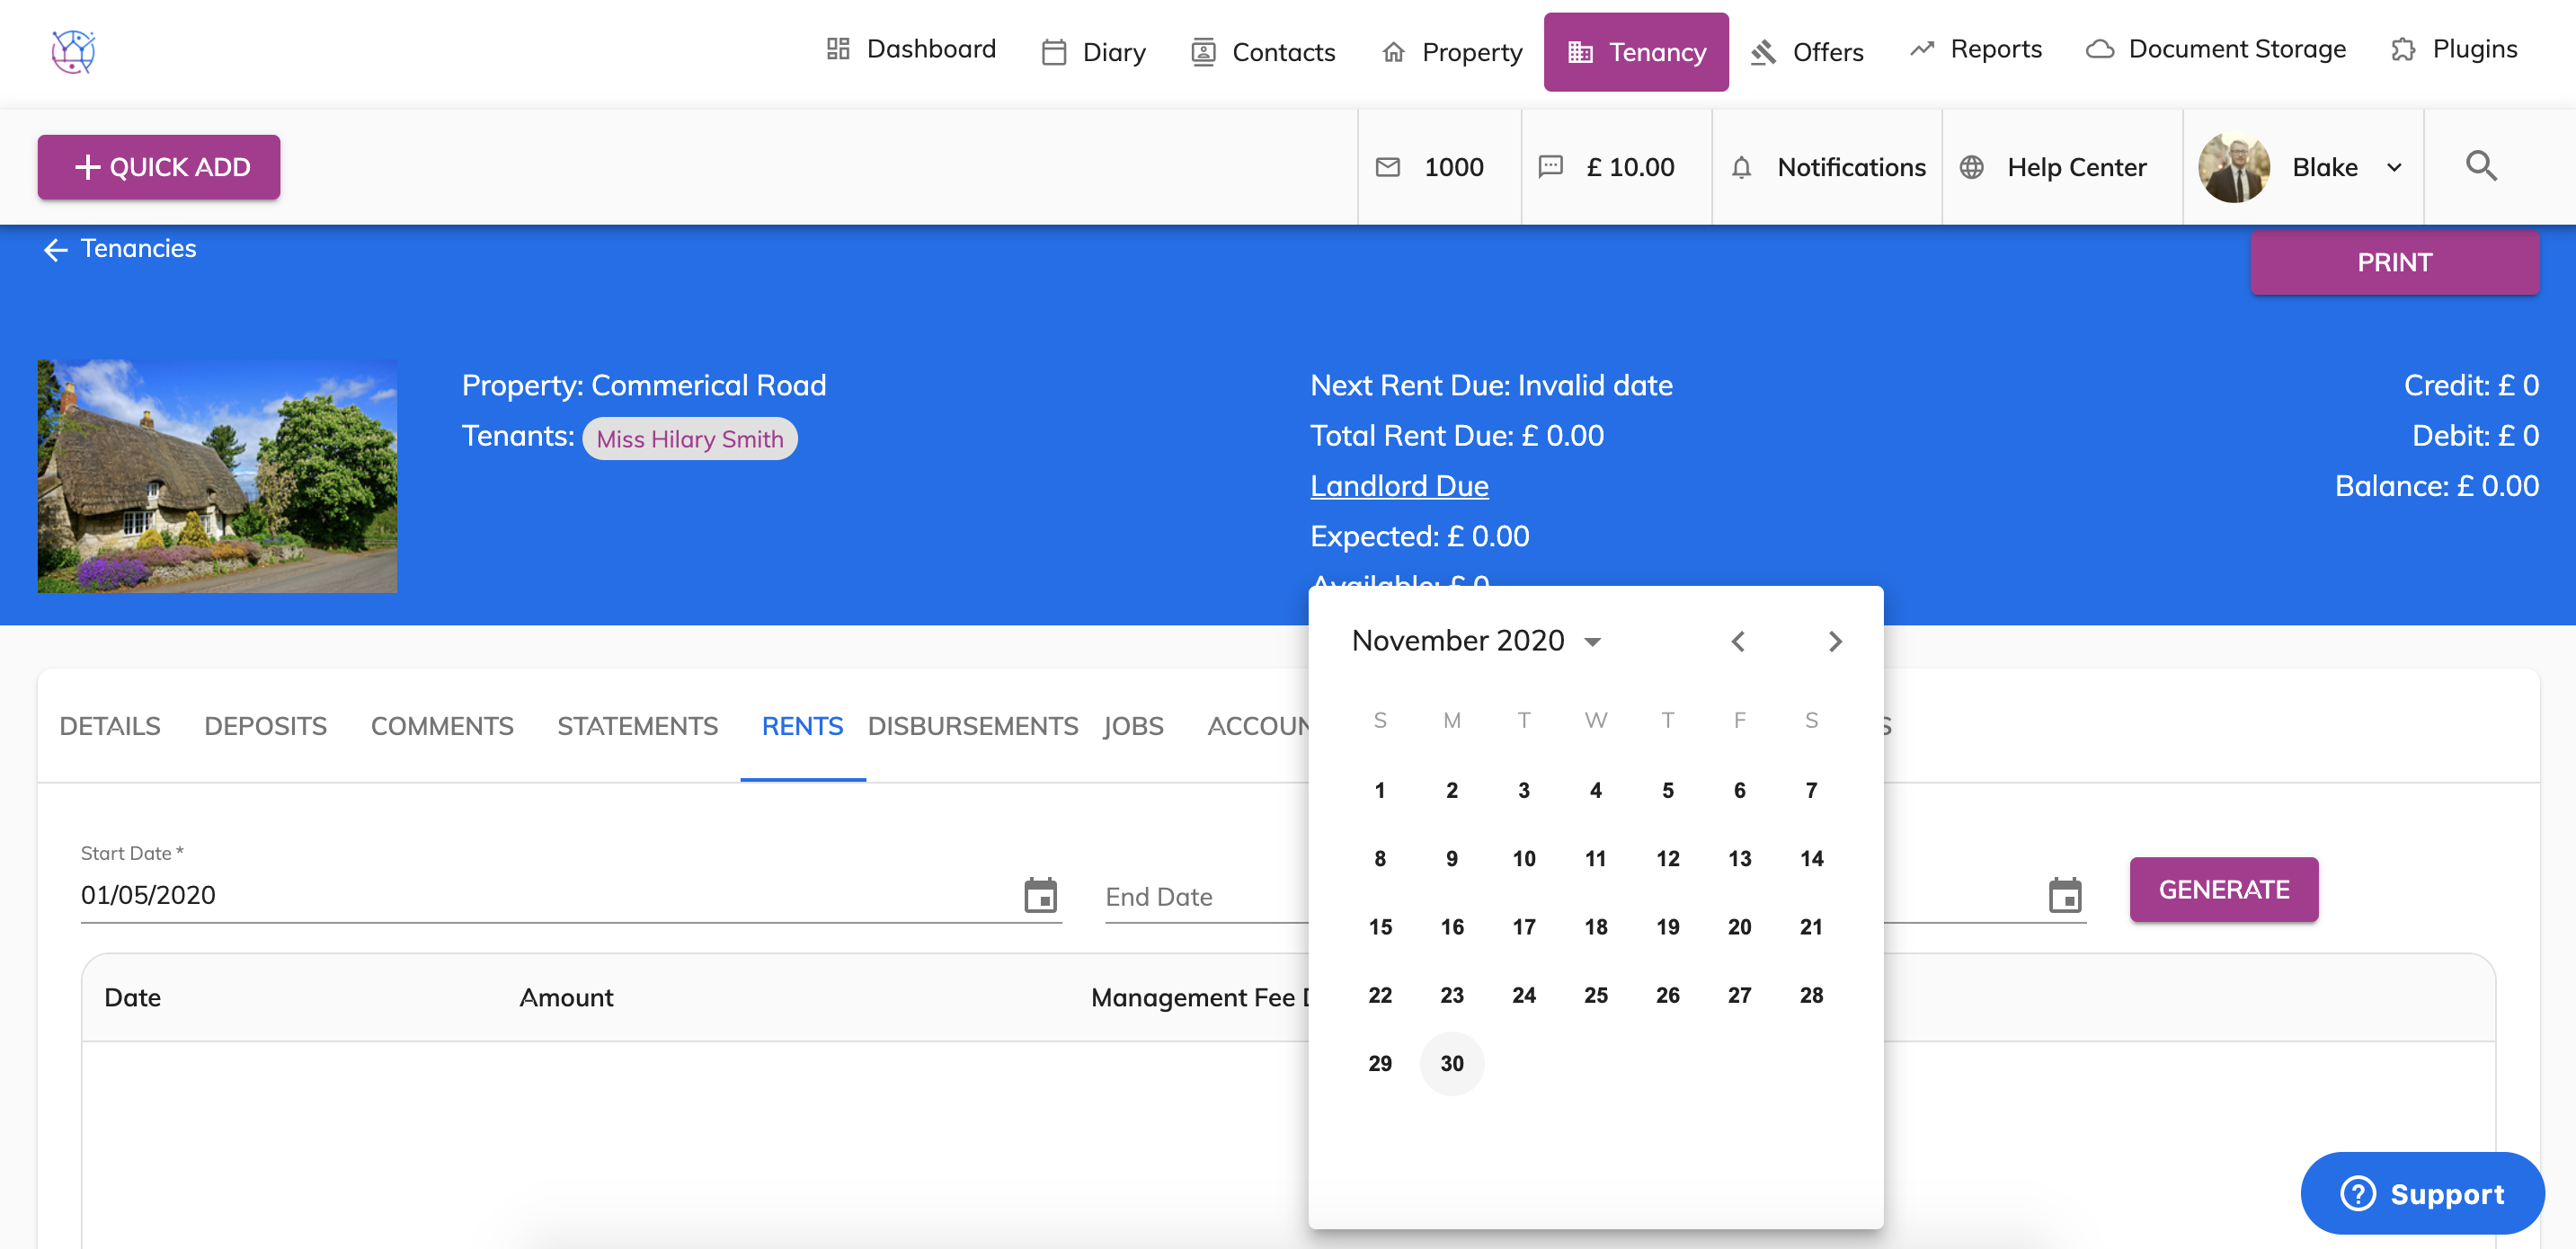Click the Help Center globe icon

tap(1971, 167)
